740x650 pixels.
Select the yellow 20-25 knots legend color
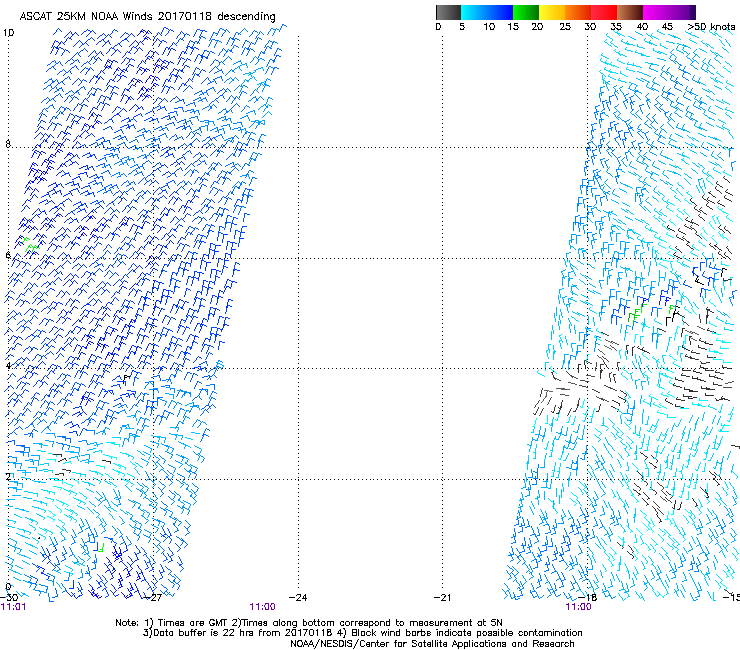[x=552, y=12]
